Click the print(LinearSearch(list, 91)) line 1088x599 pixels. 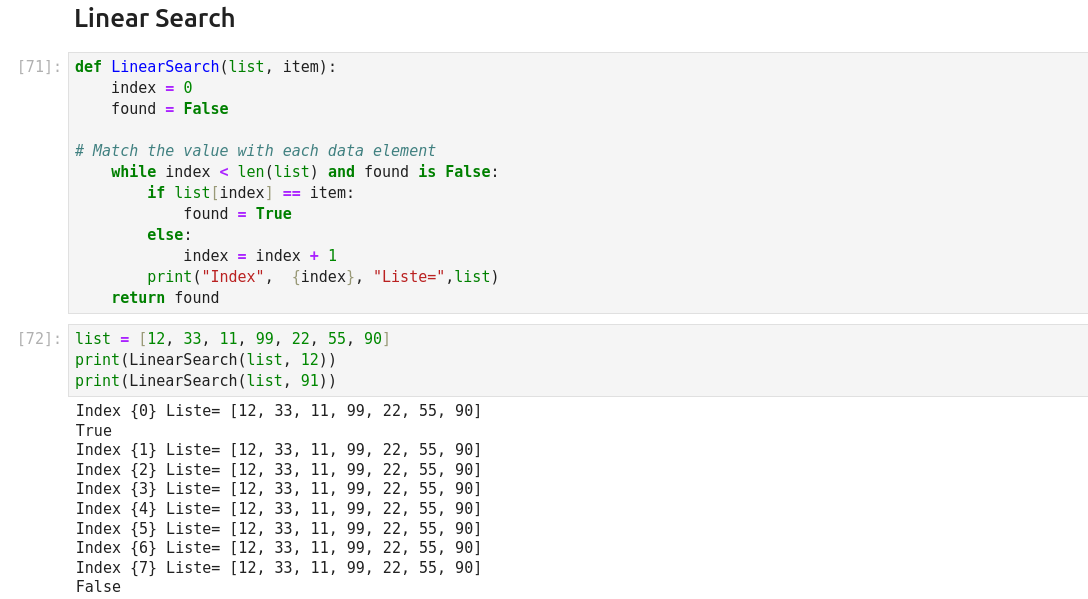[205, 381]
